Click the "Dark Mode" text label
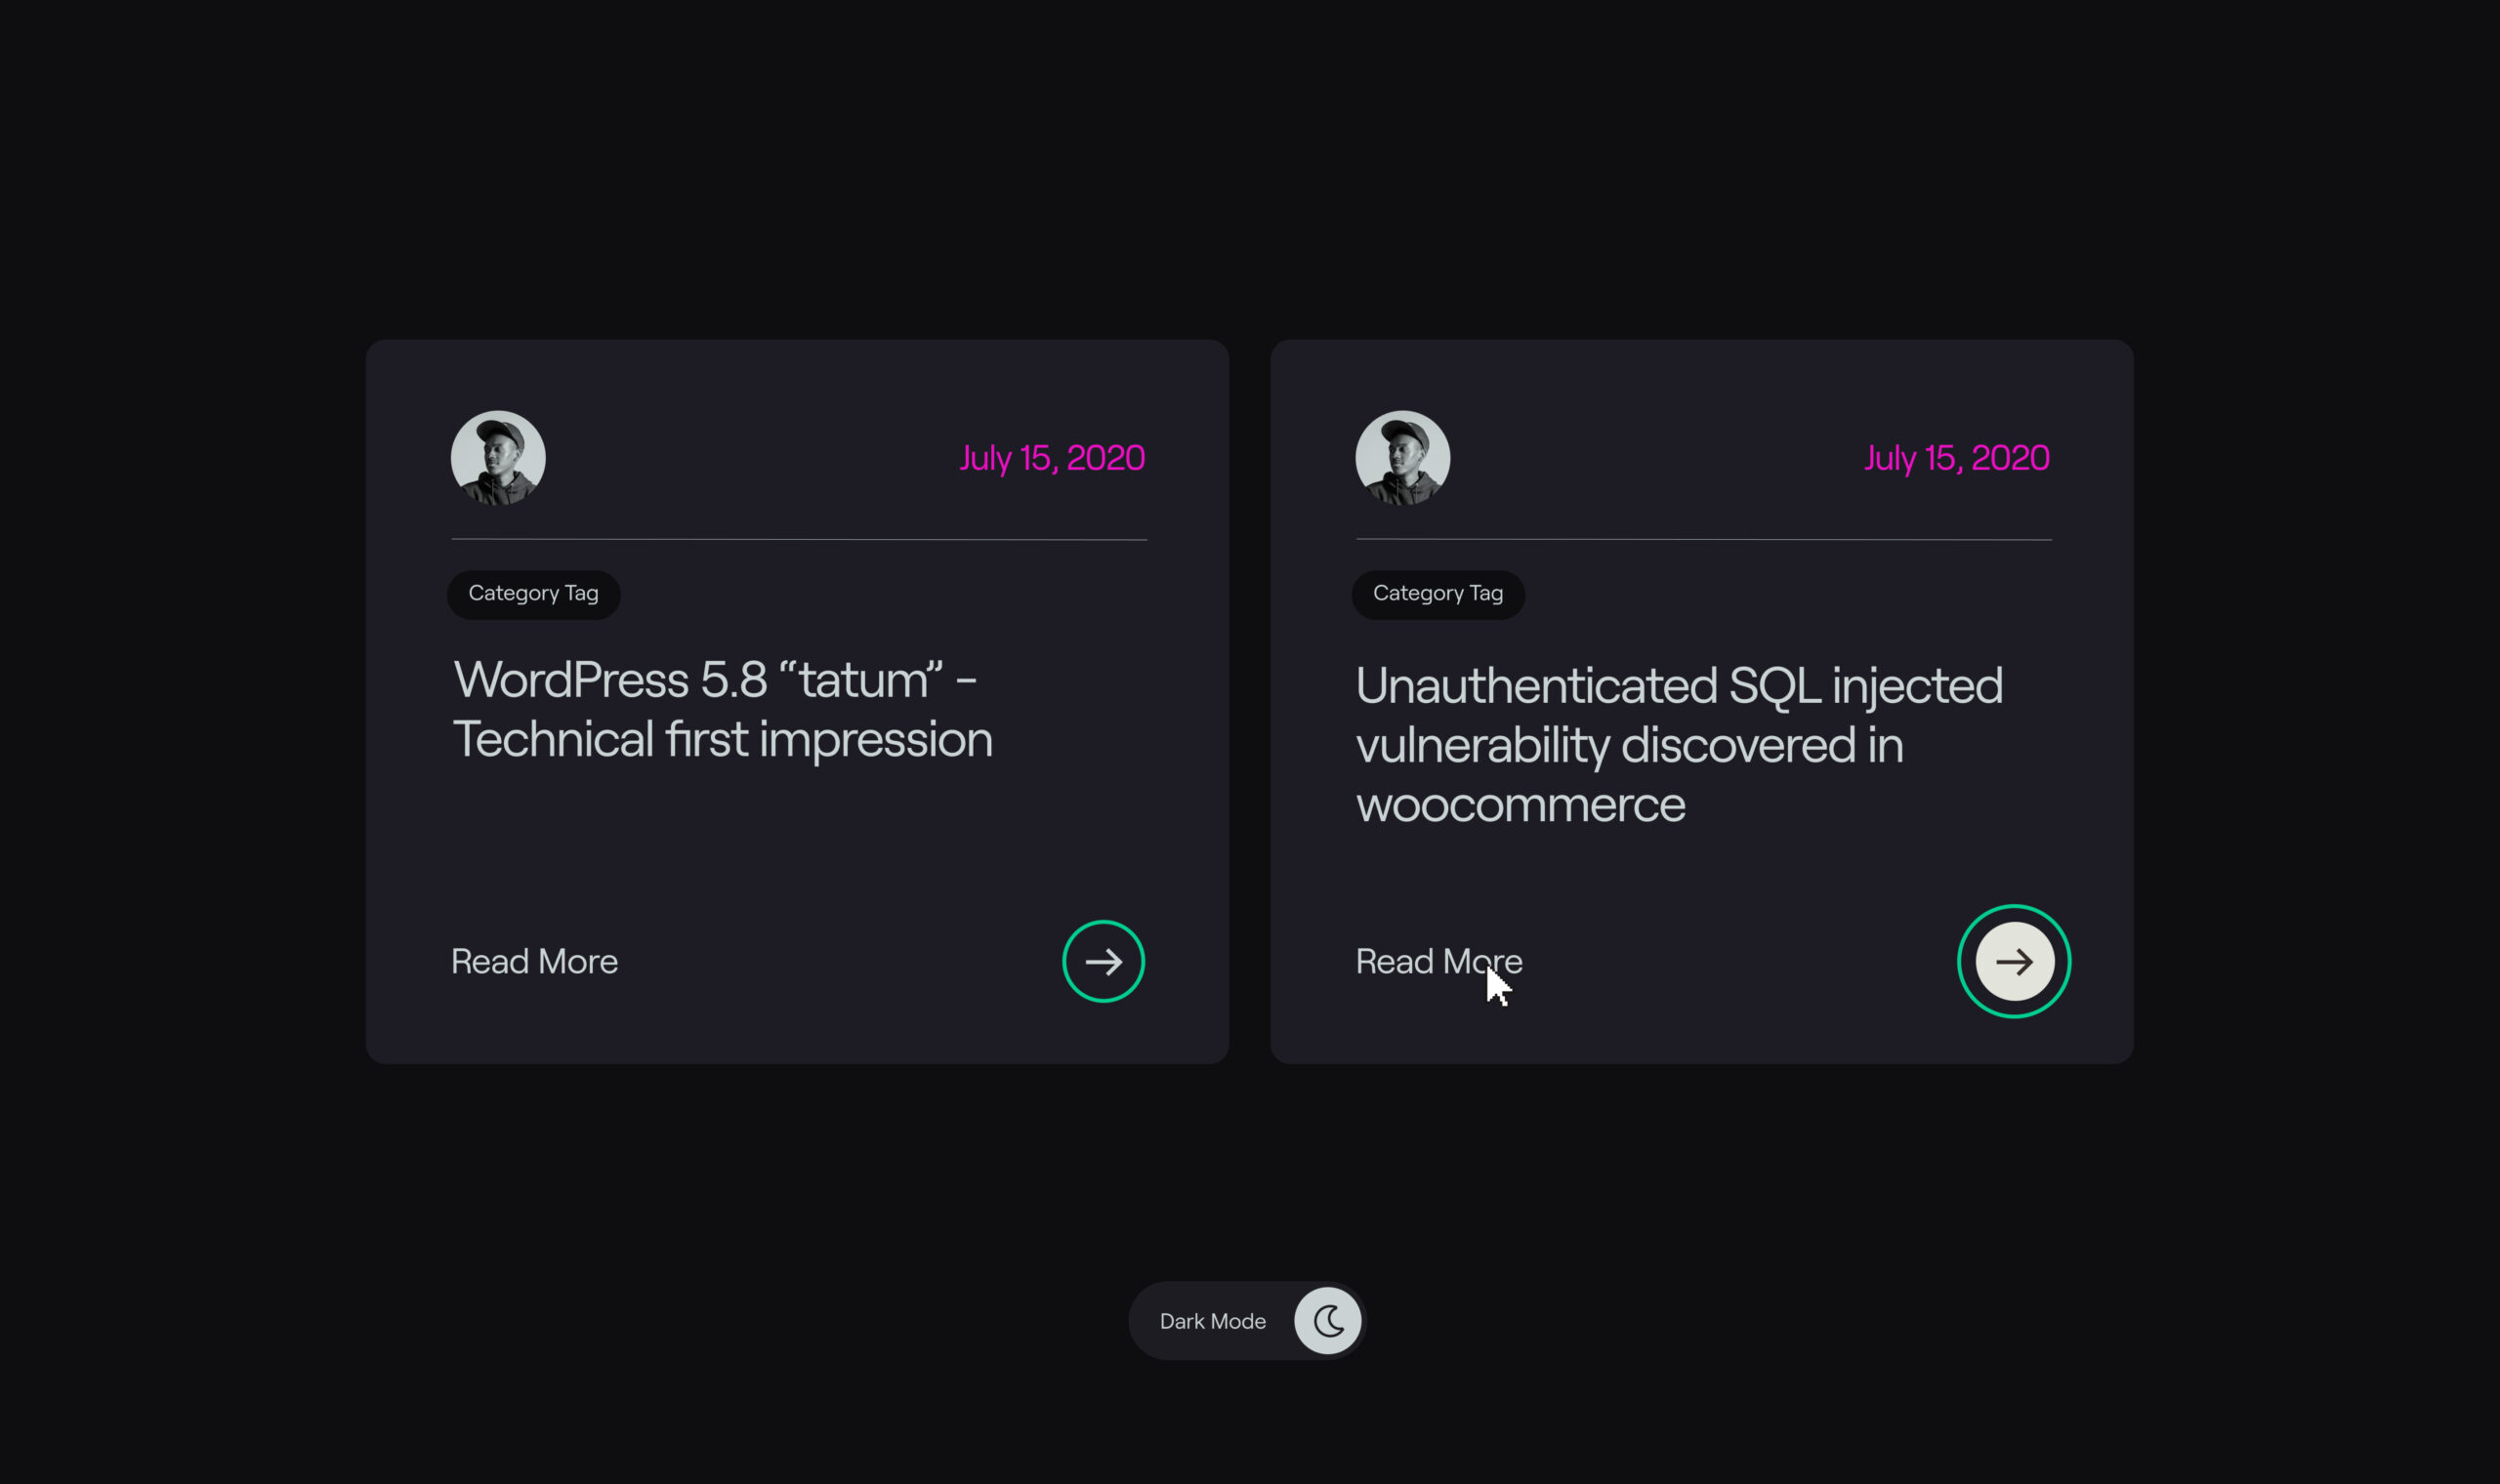This screenshot has height=1484, width=2500. coord(1212,1321)
